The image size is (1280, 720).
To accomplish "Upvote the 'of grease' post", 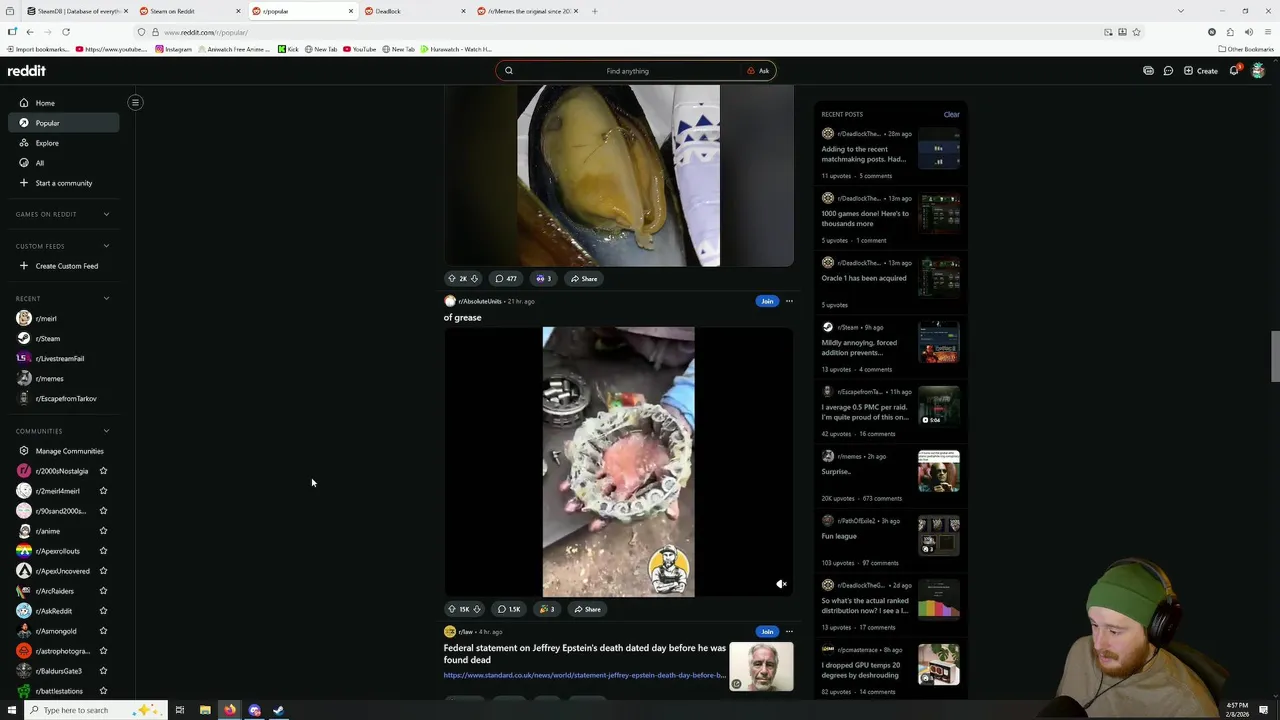I will click(x=452, y=609).
